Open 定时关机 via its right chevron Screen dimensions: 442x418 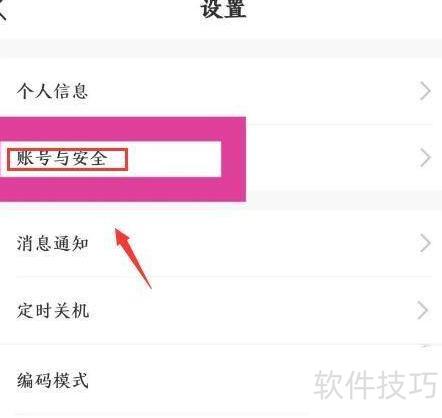pos(423,311)
